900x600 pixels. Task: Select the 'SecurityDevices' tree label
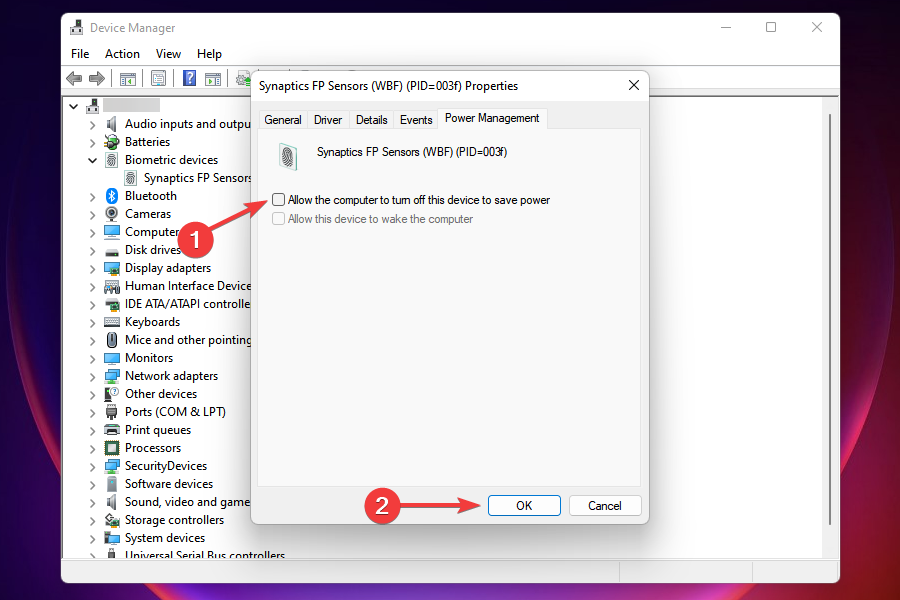166,466
